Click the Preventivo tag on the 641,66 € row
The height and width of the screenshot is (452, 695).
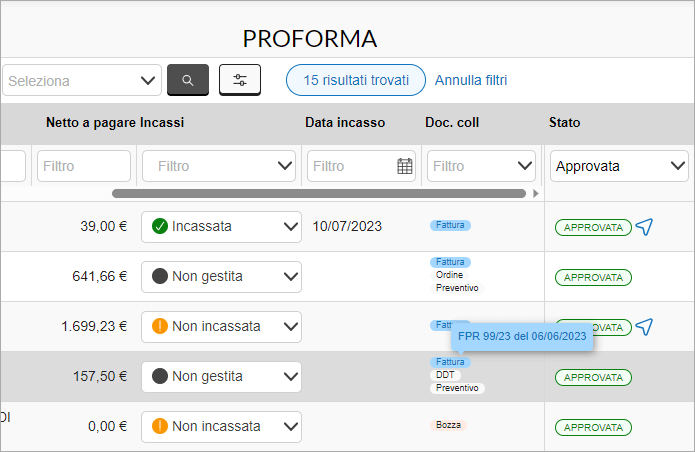point(457,288)
